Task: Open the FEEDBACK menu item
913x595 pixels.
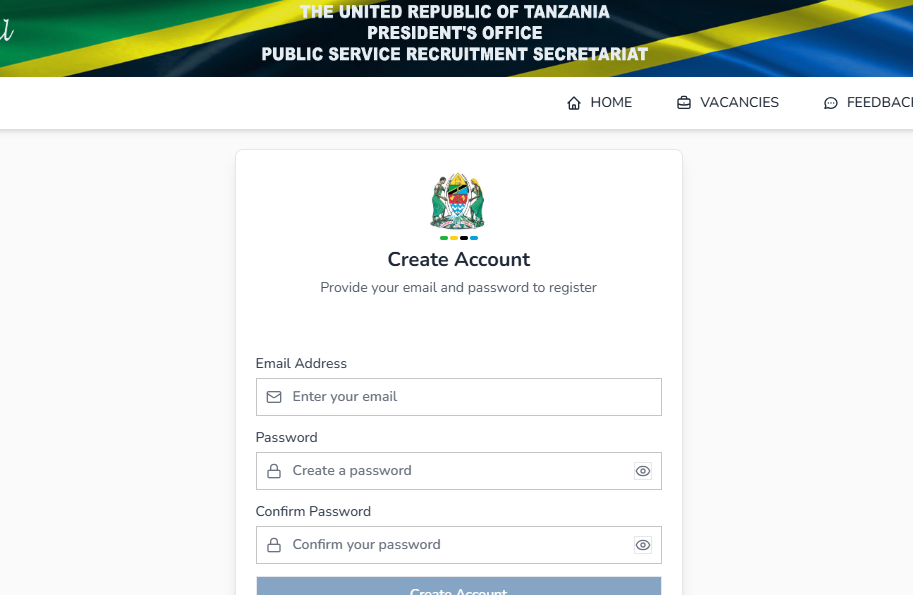Action: click(x=878, y=102)
